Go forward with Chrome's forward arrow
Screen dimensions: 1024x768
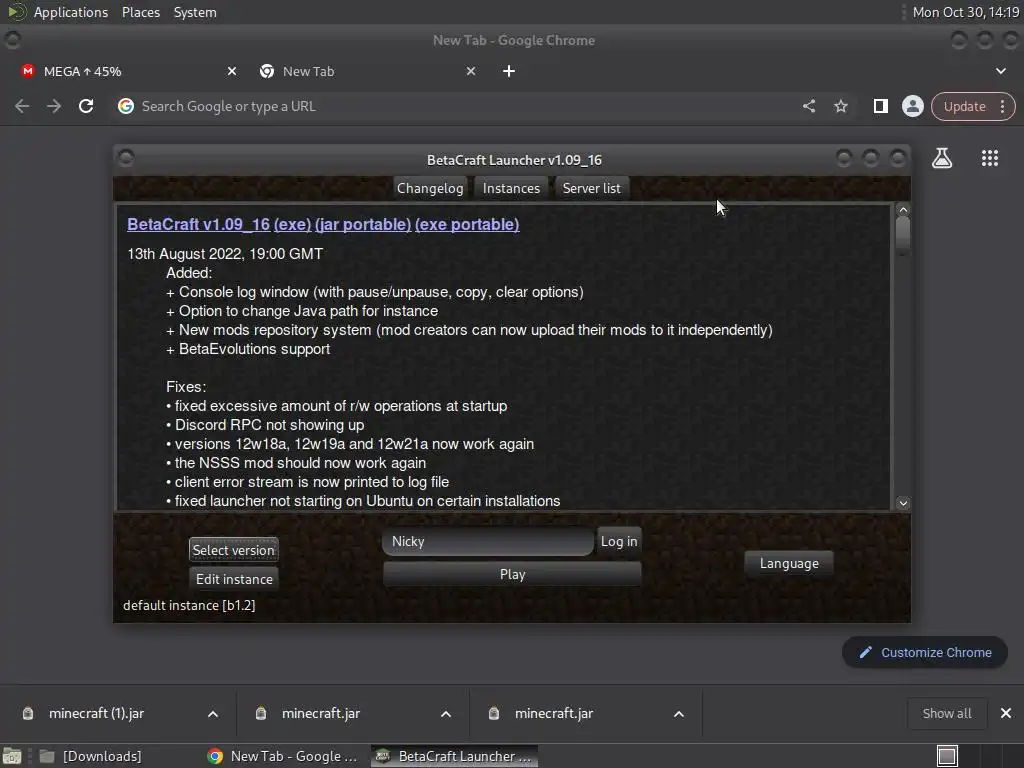pyautogui.click(x=54, y=106)
